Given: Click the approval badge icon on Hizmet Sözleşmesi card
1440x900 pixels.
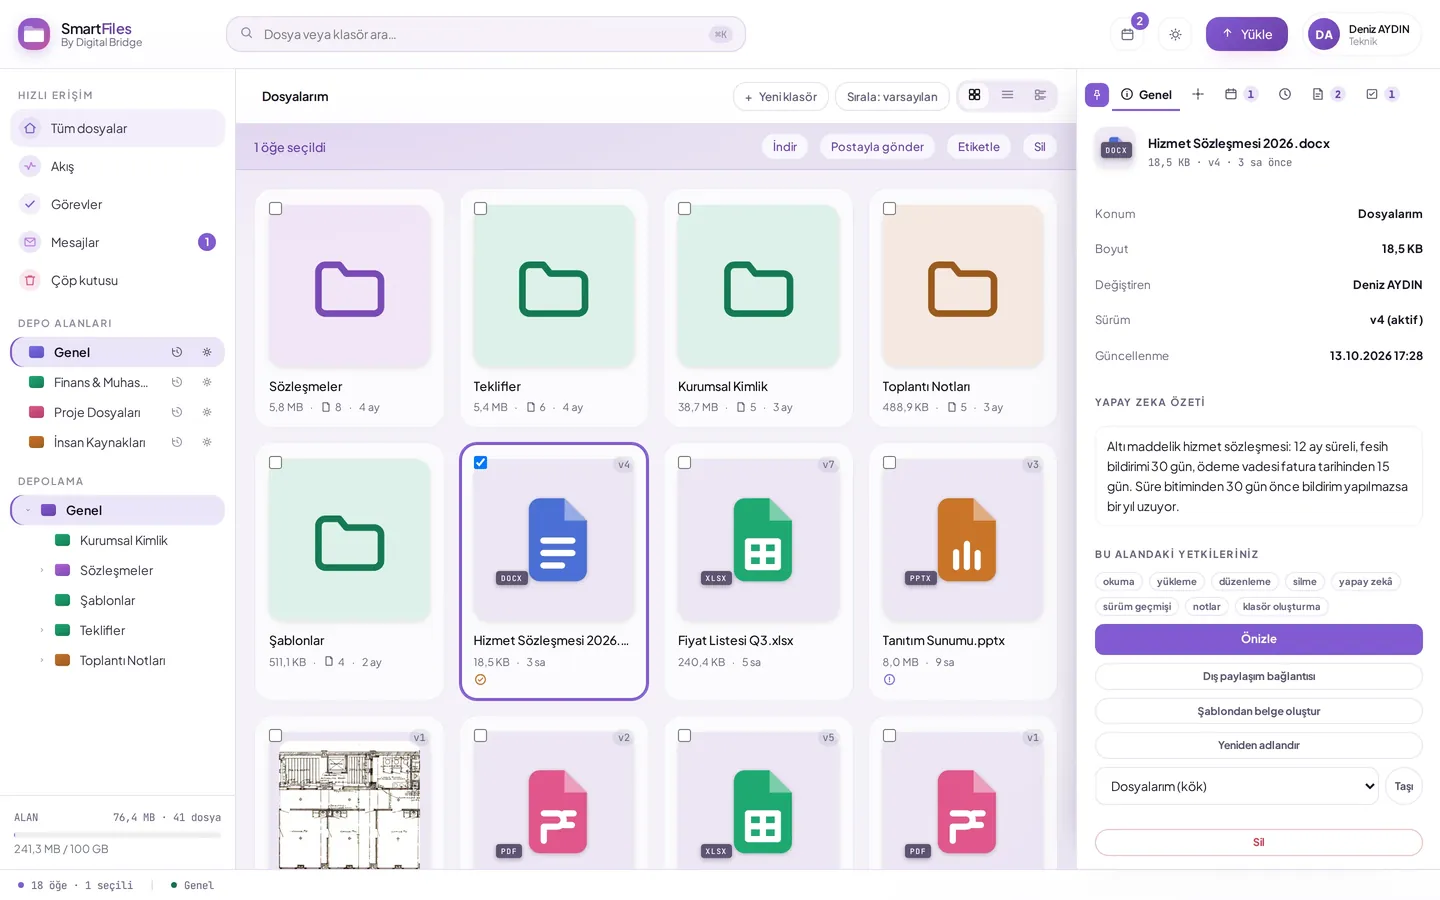Looking at the screenshot, I should [x=480, y=680].
